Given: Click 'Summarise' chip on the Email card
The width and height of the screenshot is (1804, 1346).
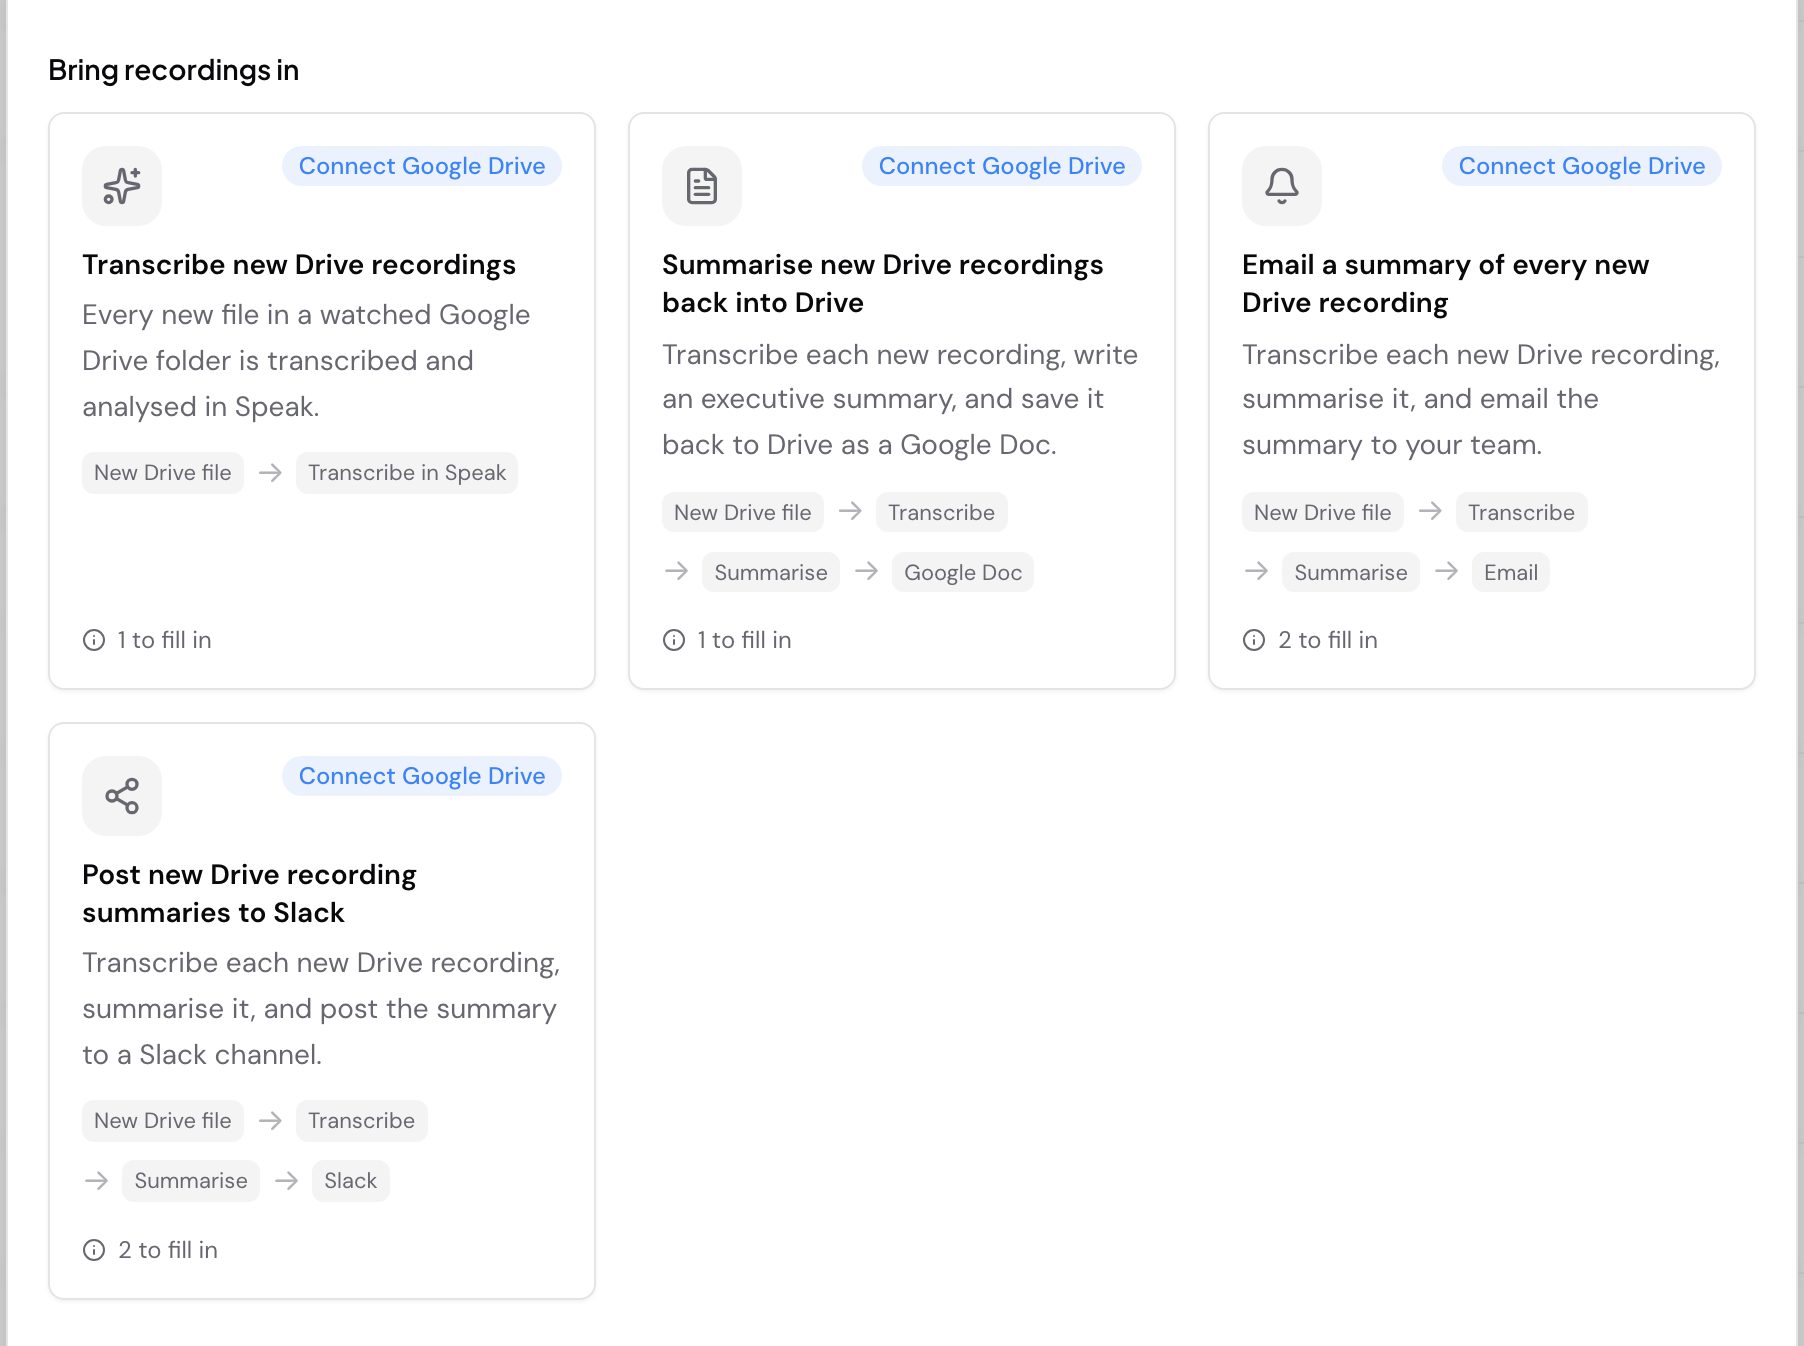Looking at the screenshot, I should (x=1351, y=573).
